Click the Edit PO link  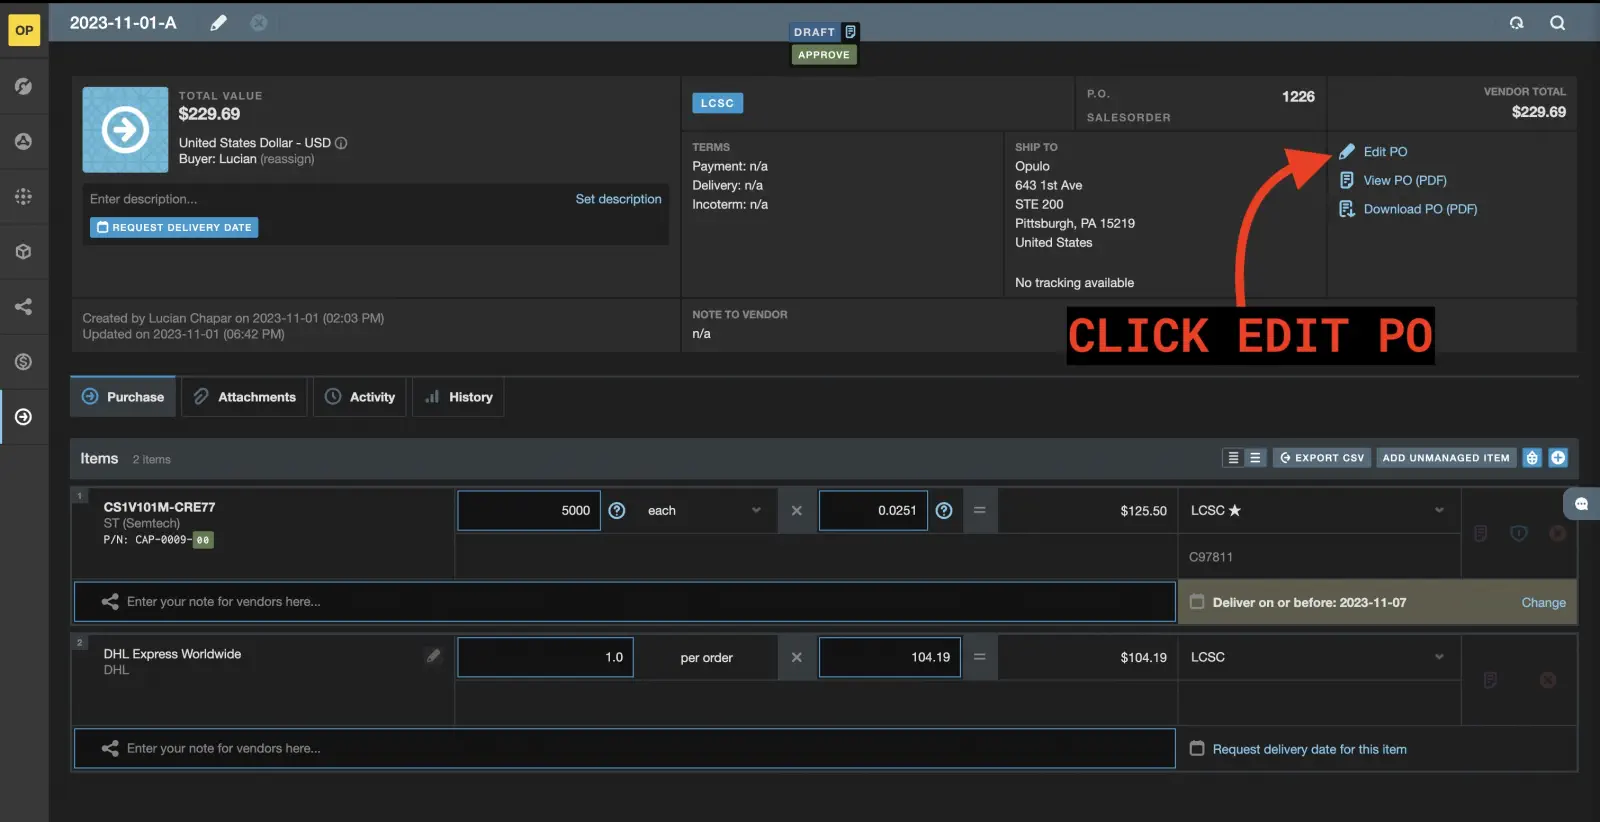click(x=1384, y=152)
